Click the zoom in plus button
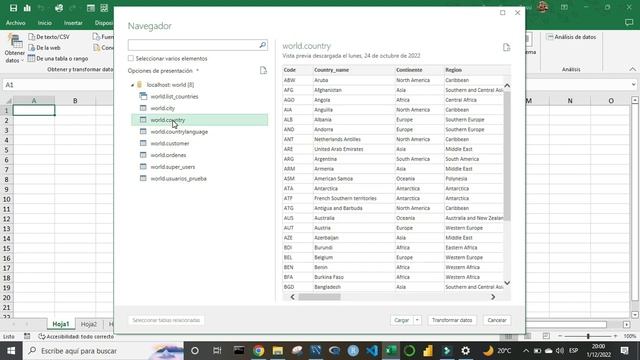640x360 pixels. click(x=615, y=336)
